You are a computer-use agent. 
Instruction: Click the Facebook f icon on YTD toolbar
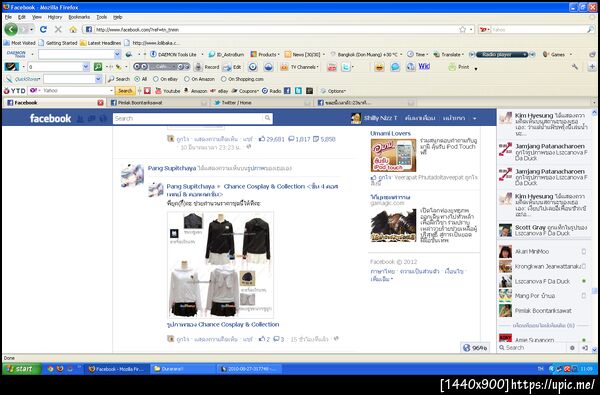tap(287, 91)
